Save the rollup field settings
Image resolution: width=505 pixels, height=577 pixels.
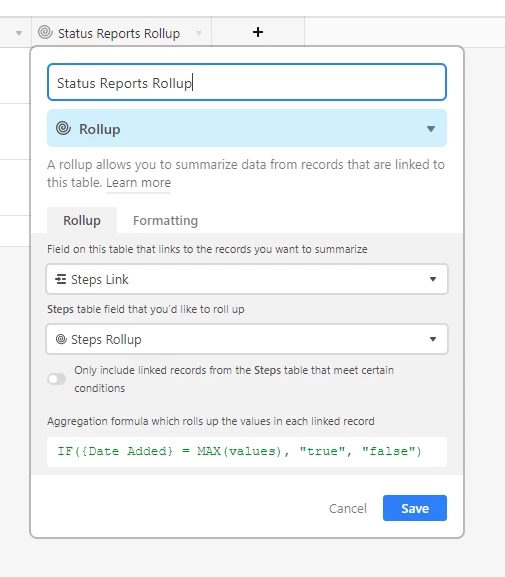(x=415, y=508)
